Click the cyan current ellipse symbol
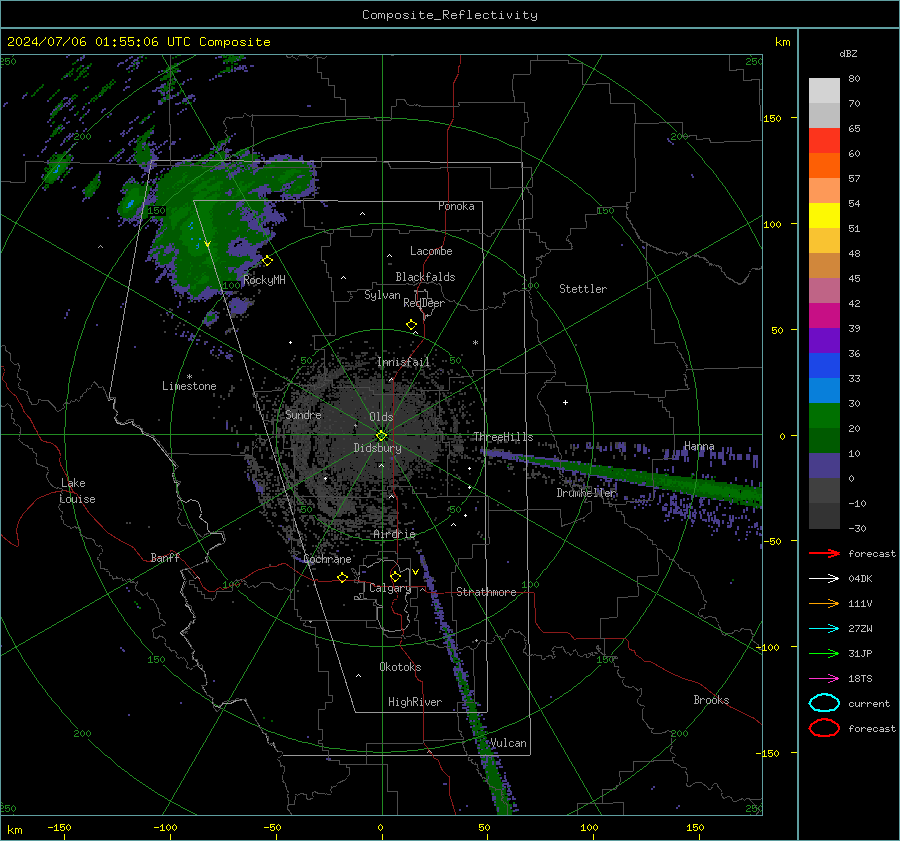 pos(824,703)
